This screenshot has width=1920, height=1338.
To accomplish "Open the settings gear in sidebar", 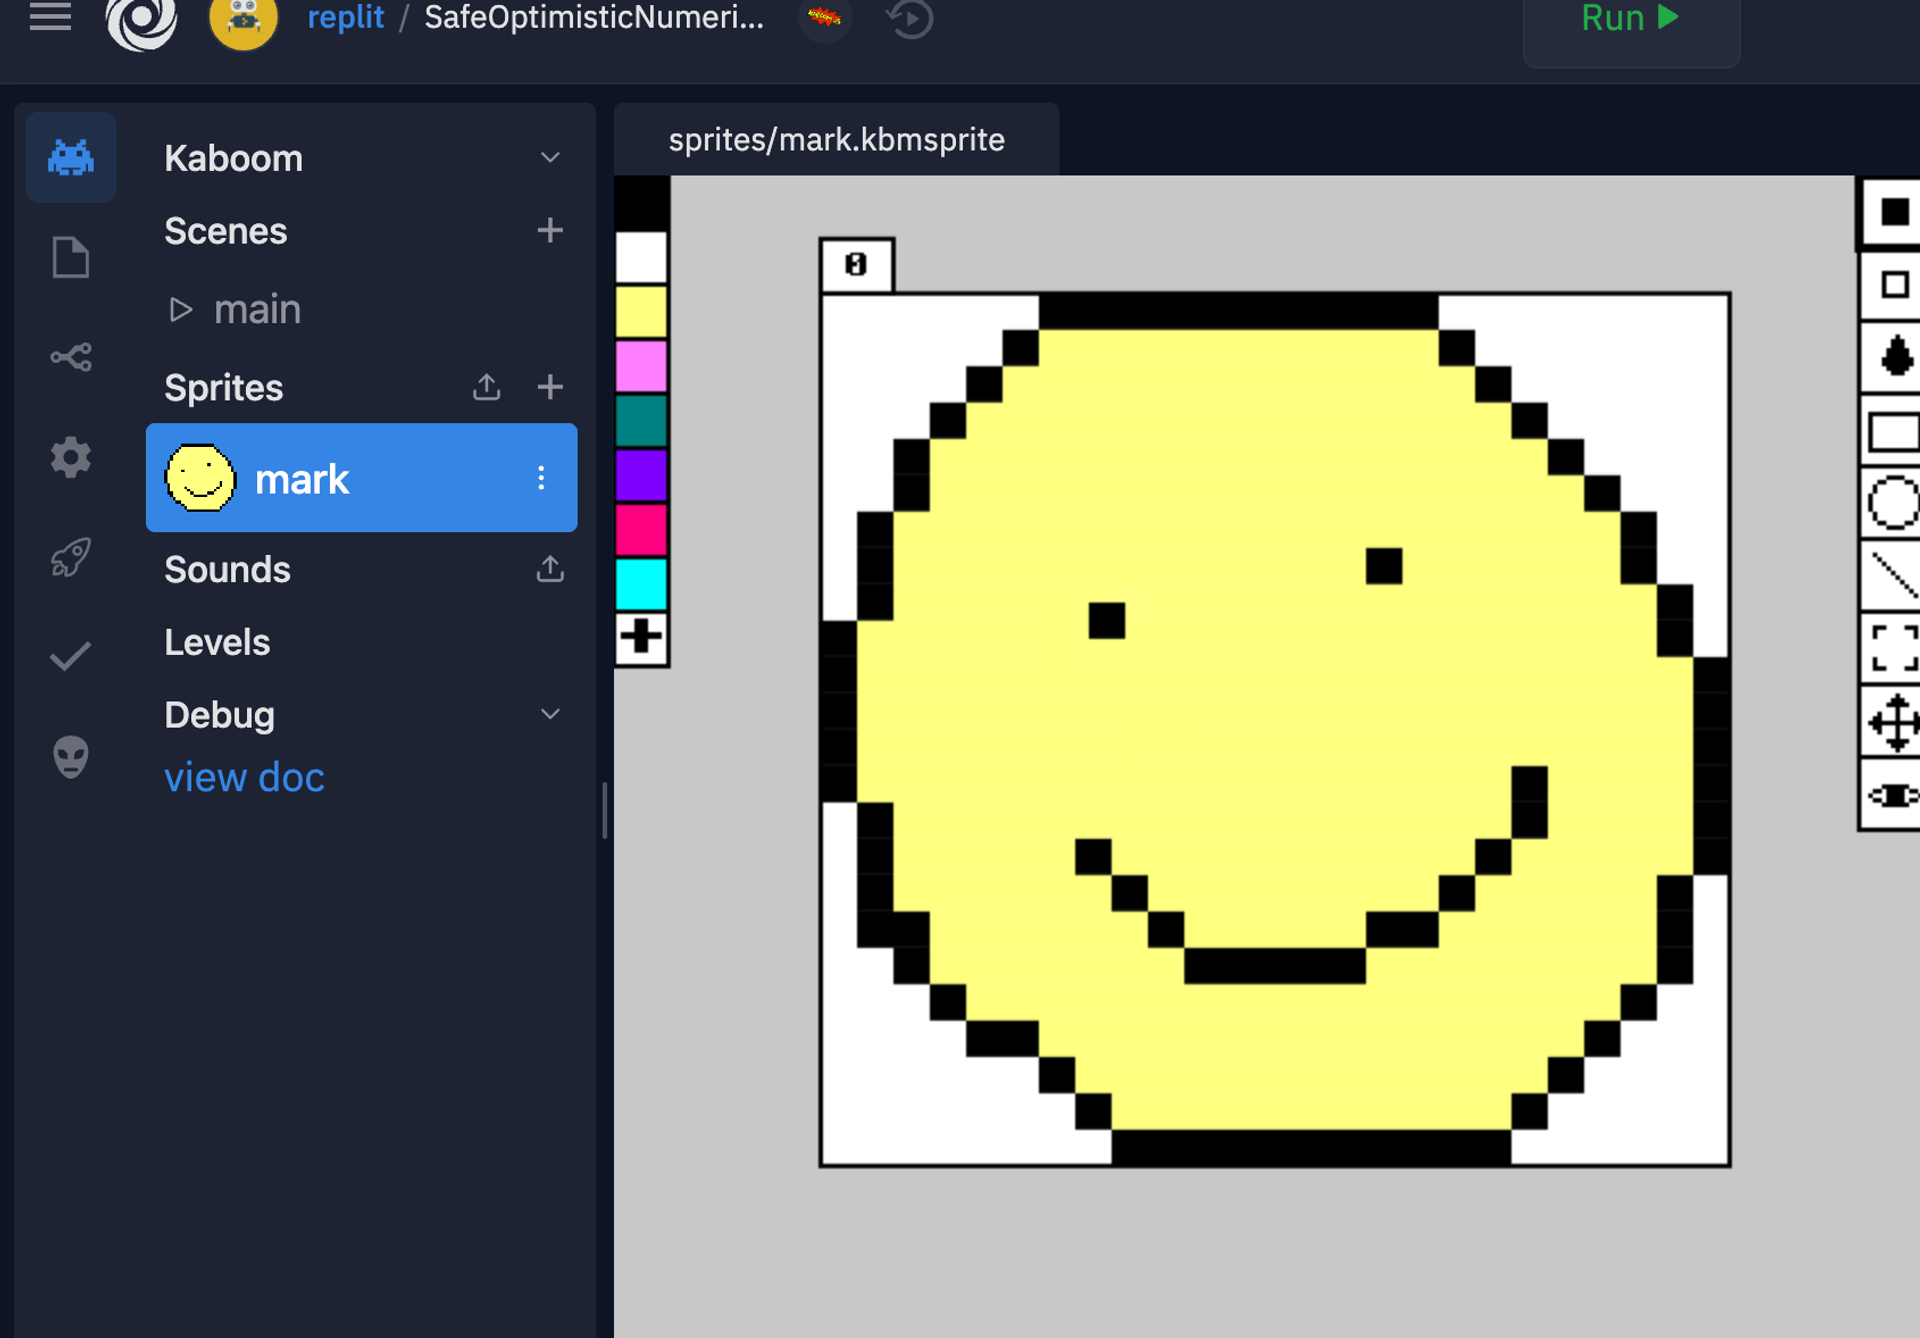I will pyautogui.click(x=70, y=457).
